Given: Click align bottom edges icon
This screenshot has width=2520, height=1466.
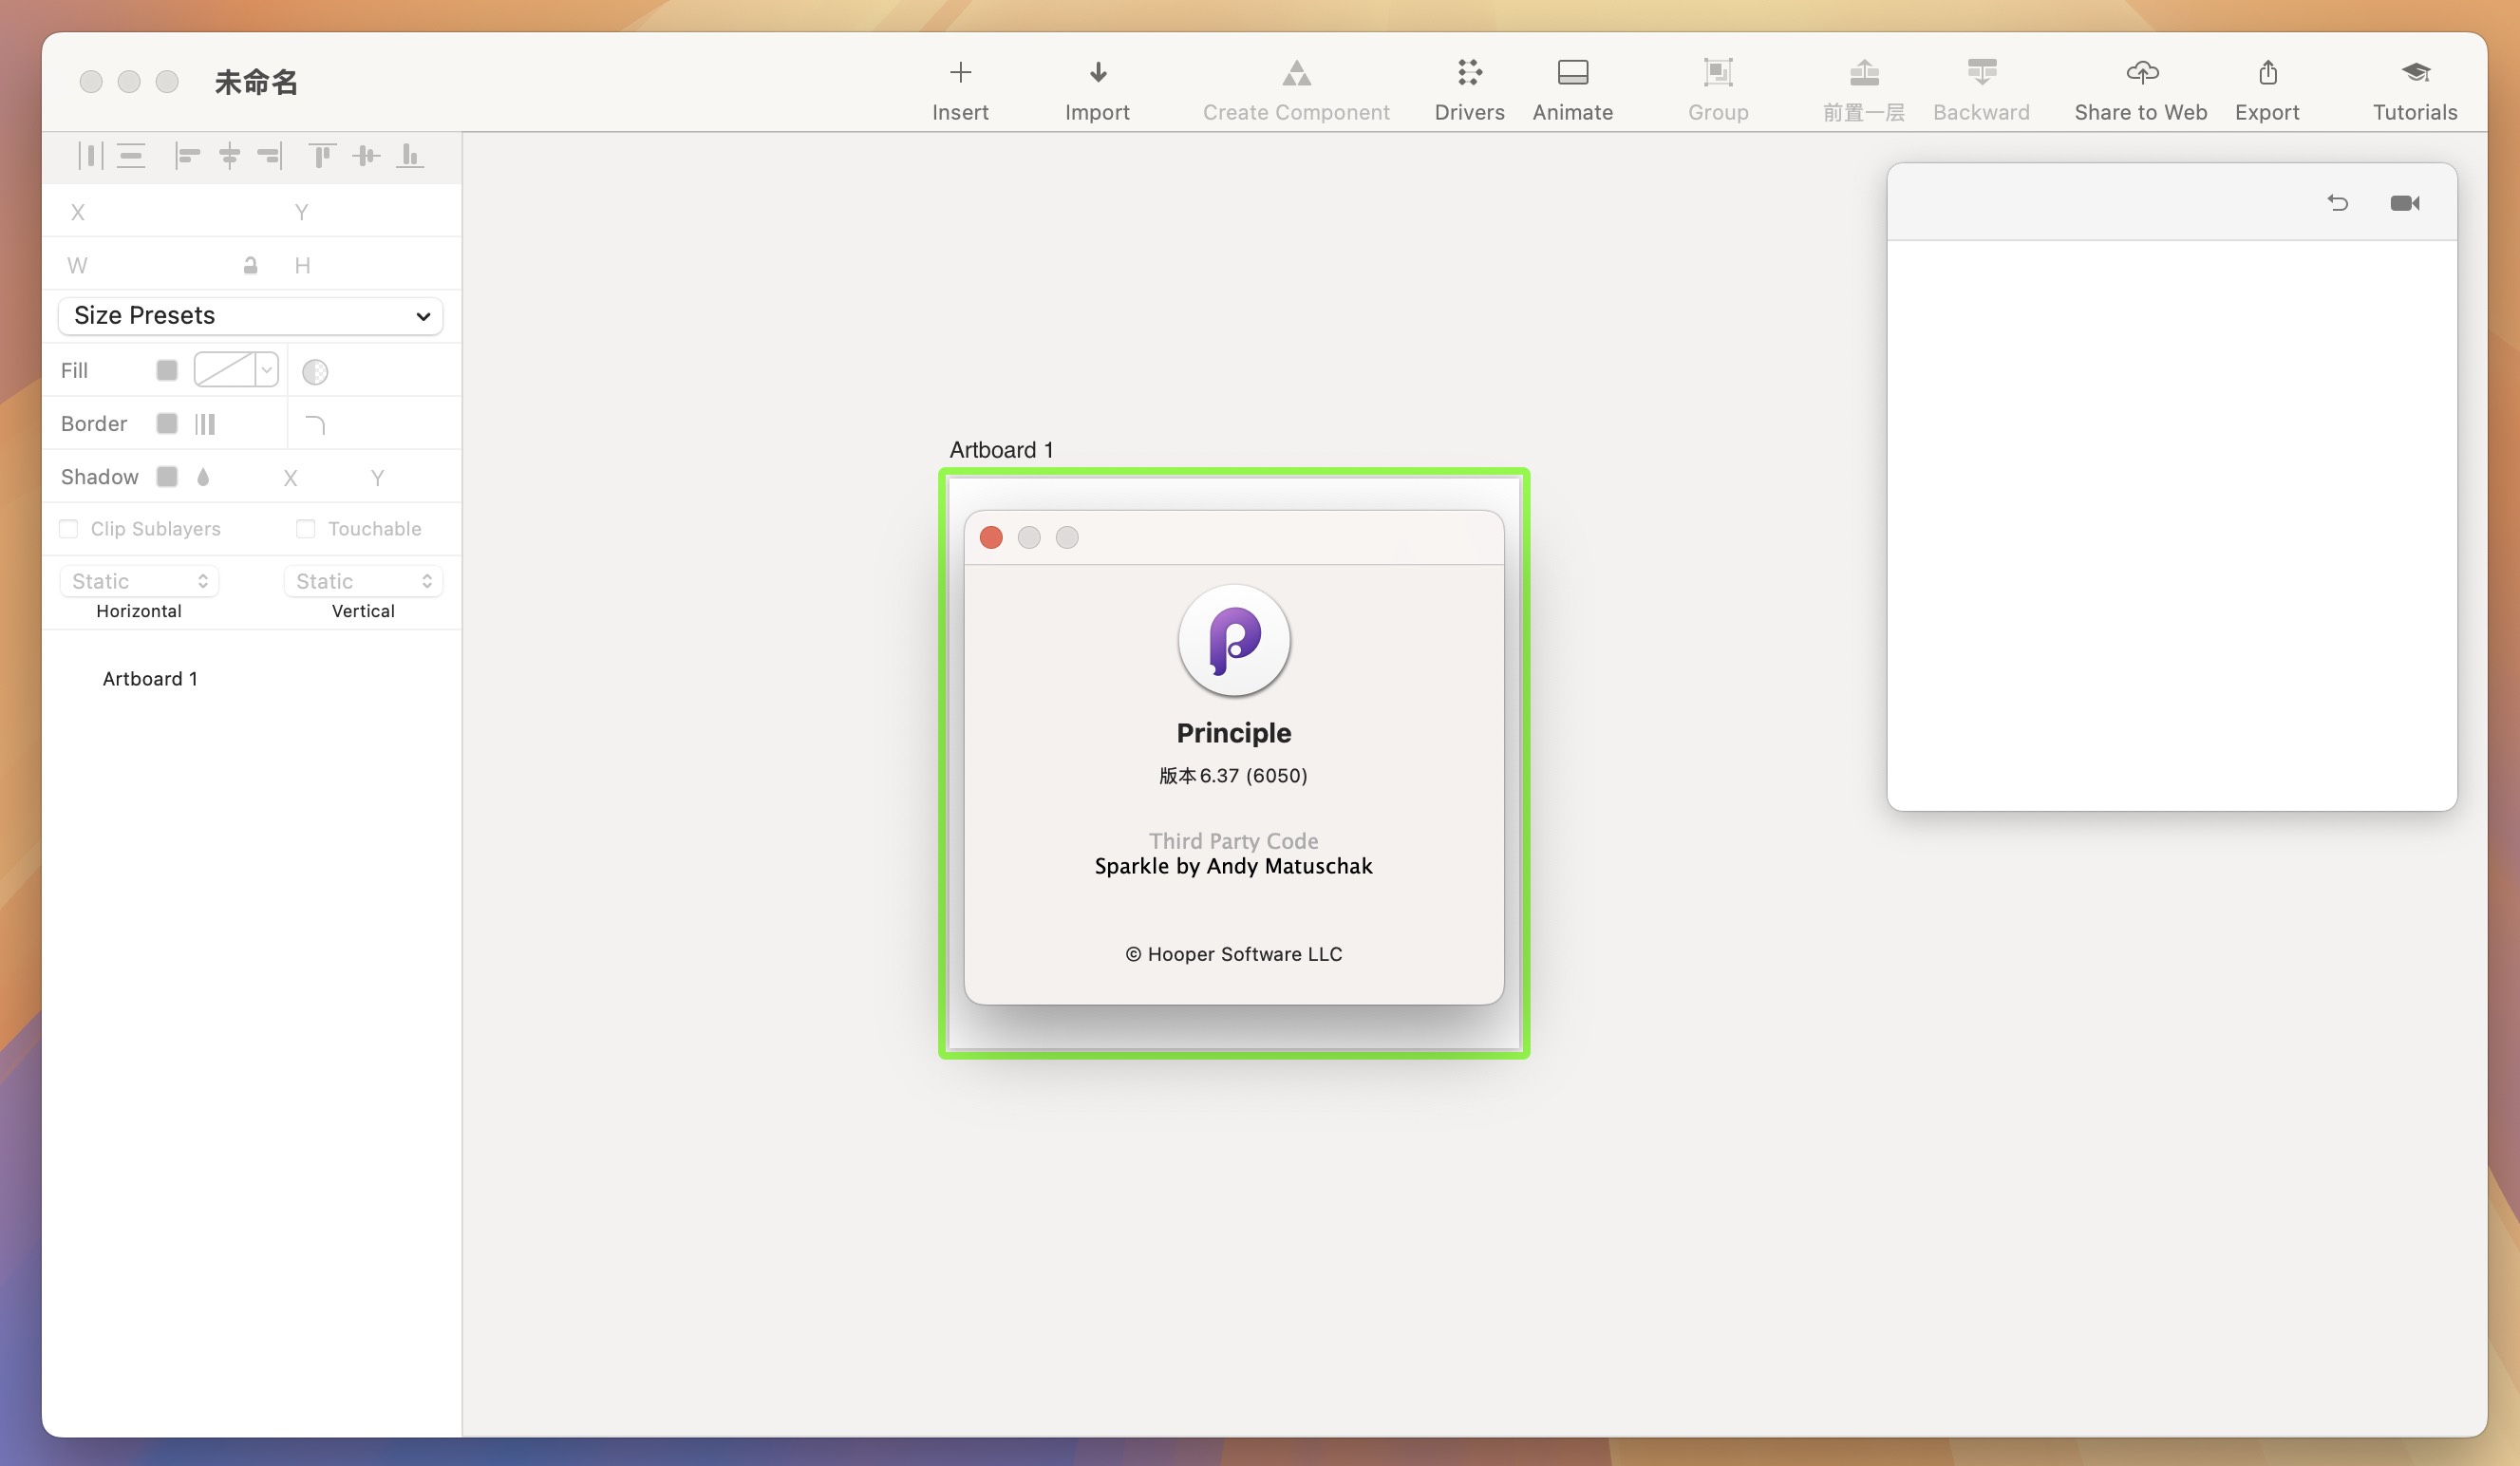Looking at the screenshot, I should click(x=410, y=155).
